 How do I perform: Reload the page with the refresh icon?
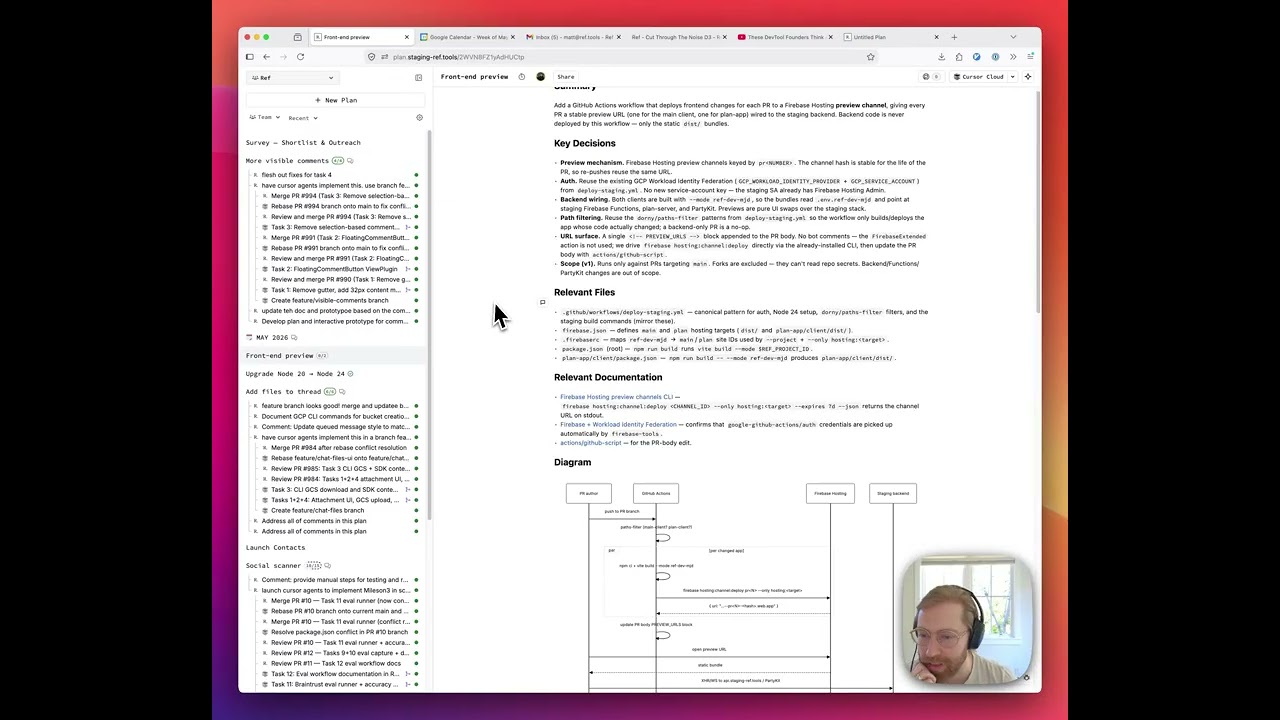click(x=300, y=57)
